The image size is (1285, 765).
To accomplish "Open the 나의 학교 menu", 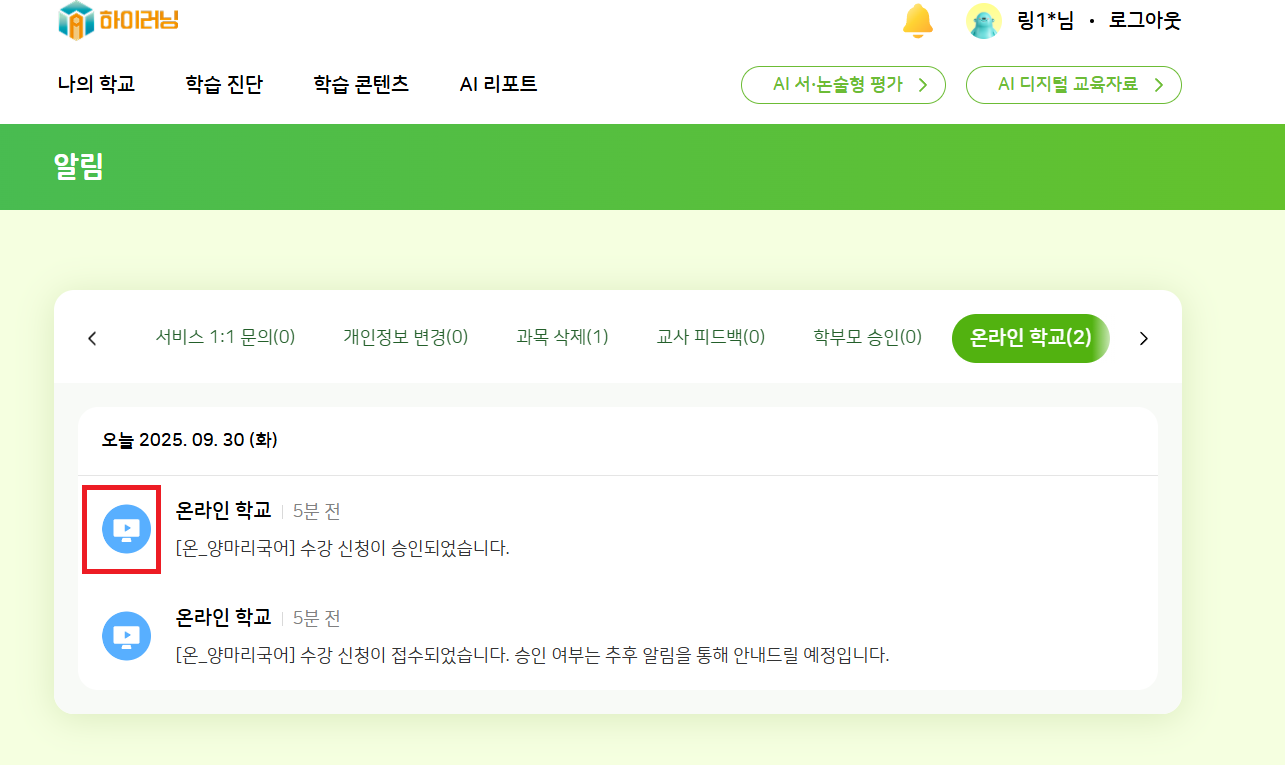I will tap(96, 84).
